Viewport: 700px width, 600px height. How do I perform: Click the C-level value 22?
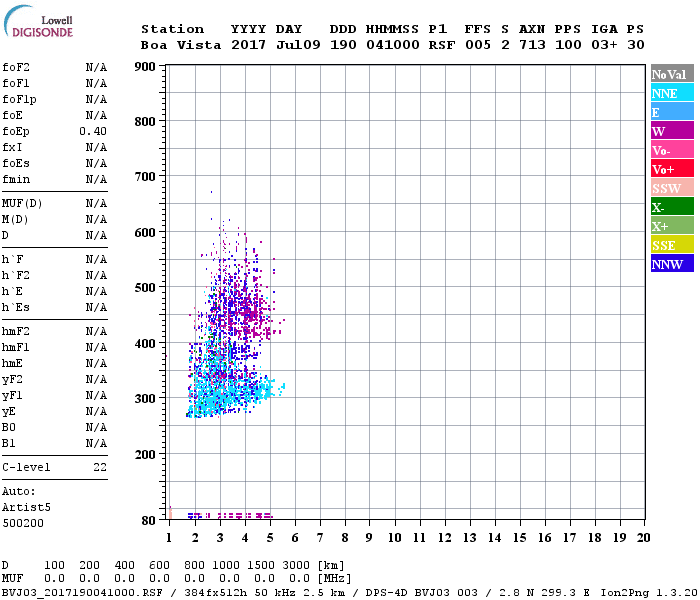[100, 467]
